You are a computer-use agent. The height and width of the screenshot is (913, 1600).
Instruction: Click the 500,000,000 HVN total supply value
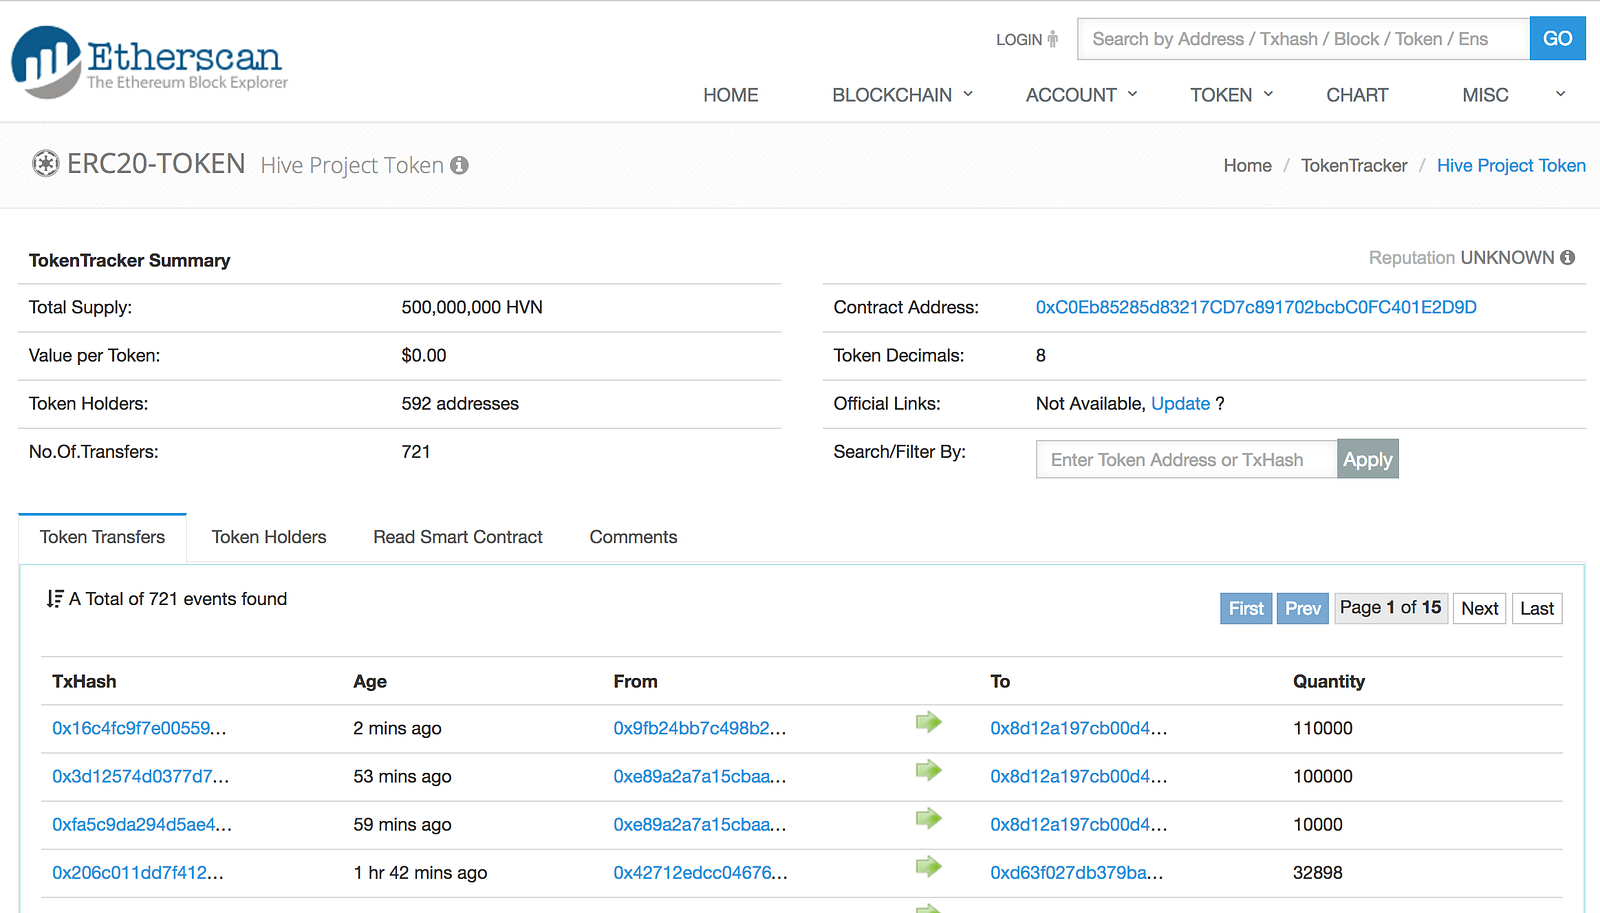[x=472, y=307]
